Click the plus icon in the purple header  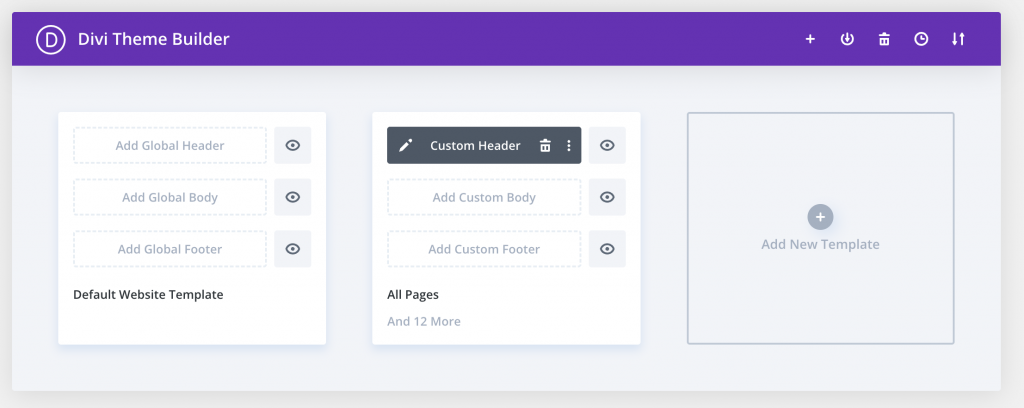810,40
